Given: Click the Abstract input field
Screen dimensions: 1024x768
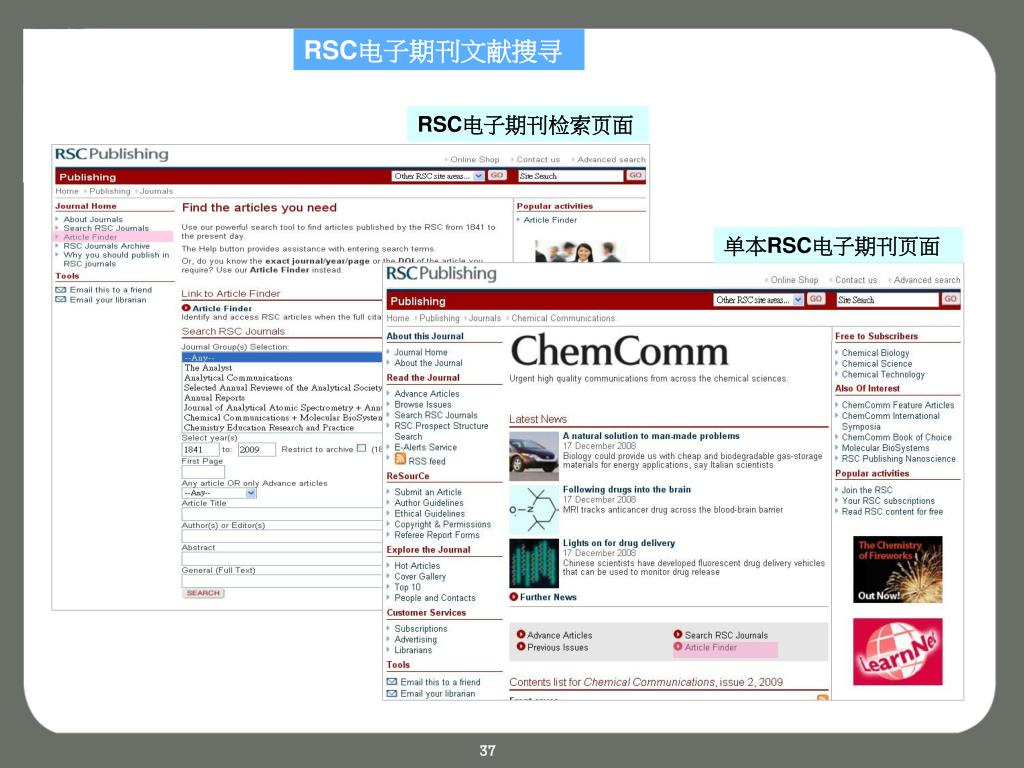Looking at the screenshot, I should click(x=281, y=559).
